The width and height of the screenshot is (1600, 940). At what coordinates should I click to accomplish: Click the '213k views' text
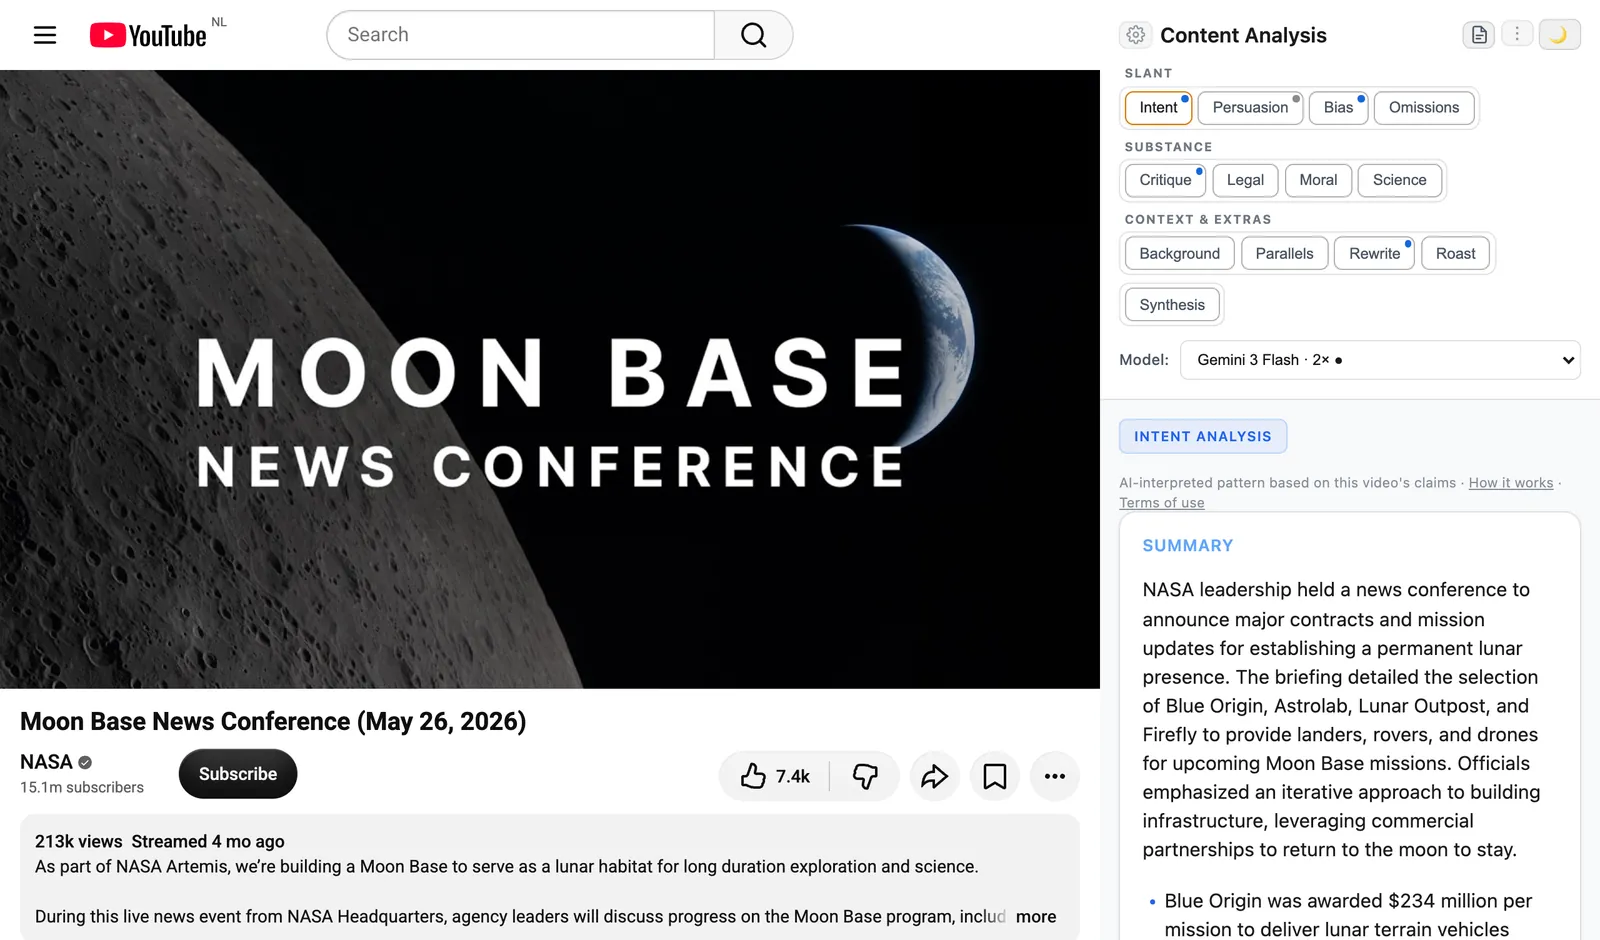tap(79, 842)
